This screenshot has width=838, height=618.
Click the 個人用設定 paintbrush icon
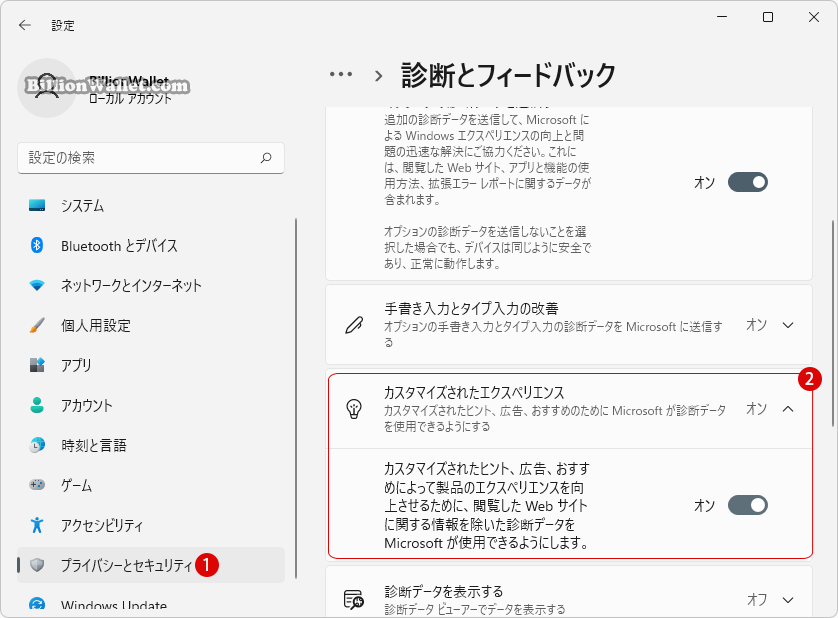(37, 325)
